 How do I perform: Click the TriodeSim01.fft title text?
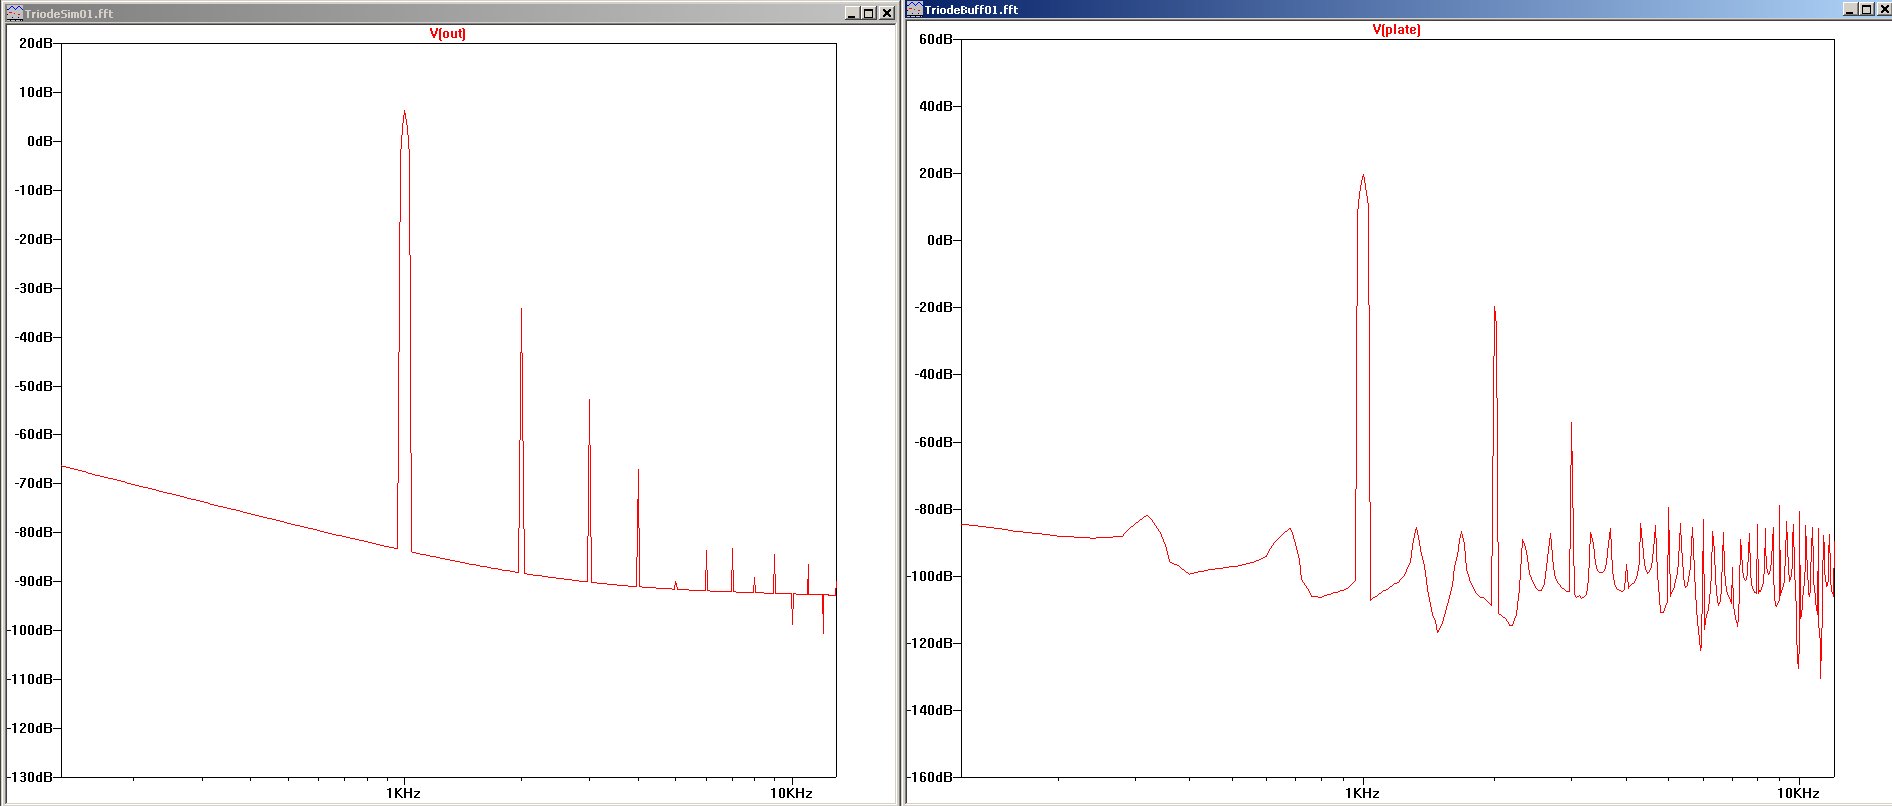(69, 14)
